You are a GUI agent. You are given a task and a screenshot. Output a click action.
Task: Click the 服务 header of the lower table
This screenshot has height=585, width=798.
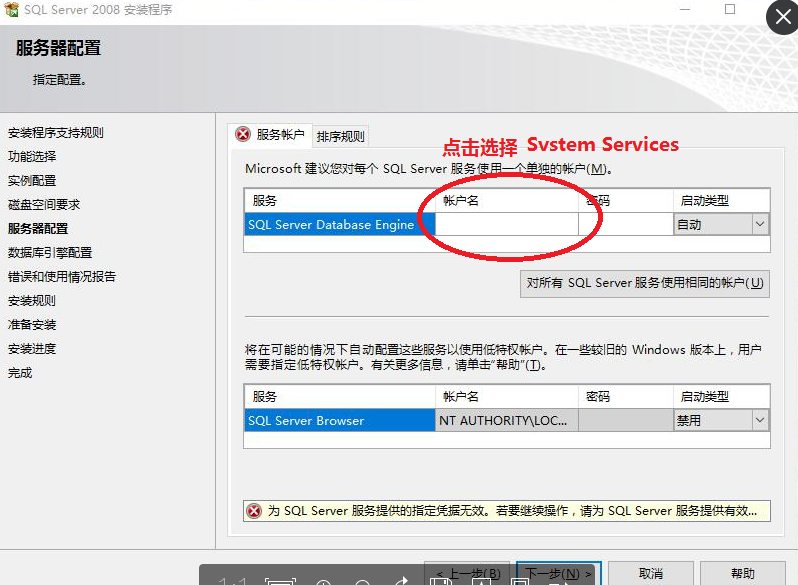(339, 397)
